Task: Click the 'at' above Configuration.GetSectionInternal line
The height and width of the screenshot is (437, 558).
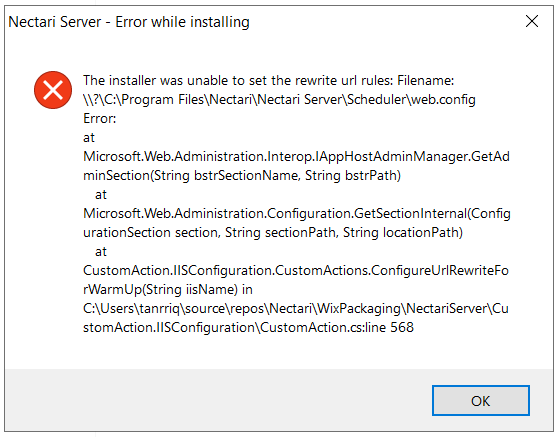Action: tap(101, 195)
